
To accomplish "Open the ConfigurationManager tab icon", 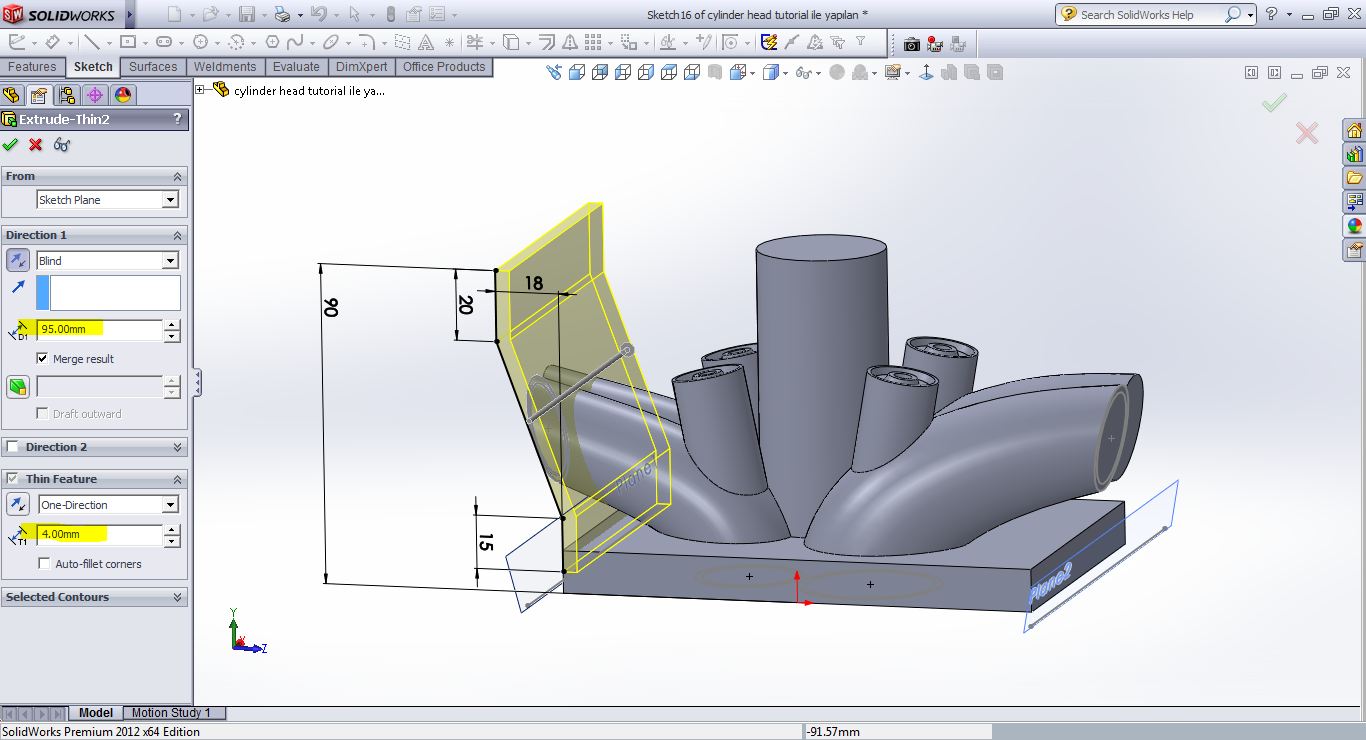I will 67,95.
